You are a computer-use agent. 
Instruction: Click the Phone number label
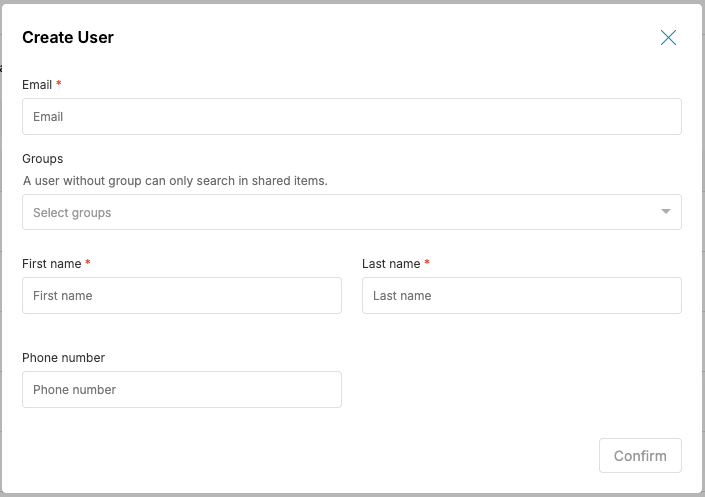coord(63,358)
